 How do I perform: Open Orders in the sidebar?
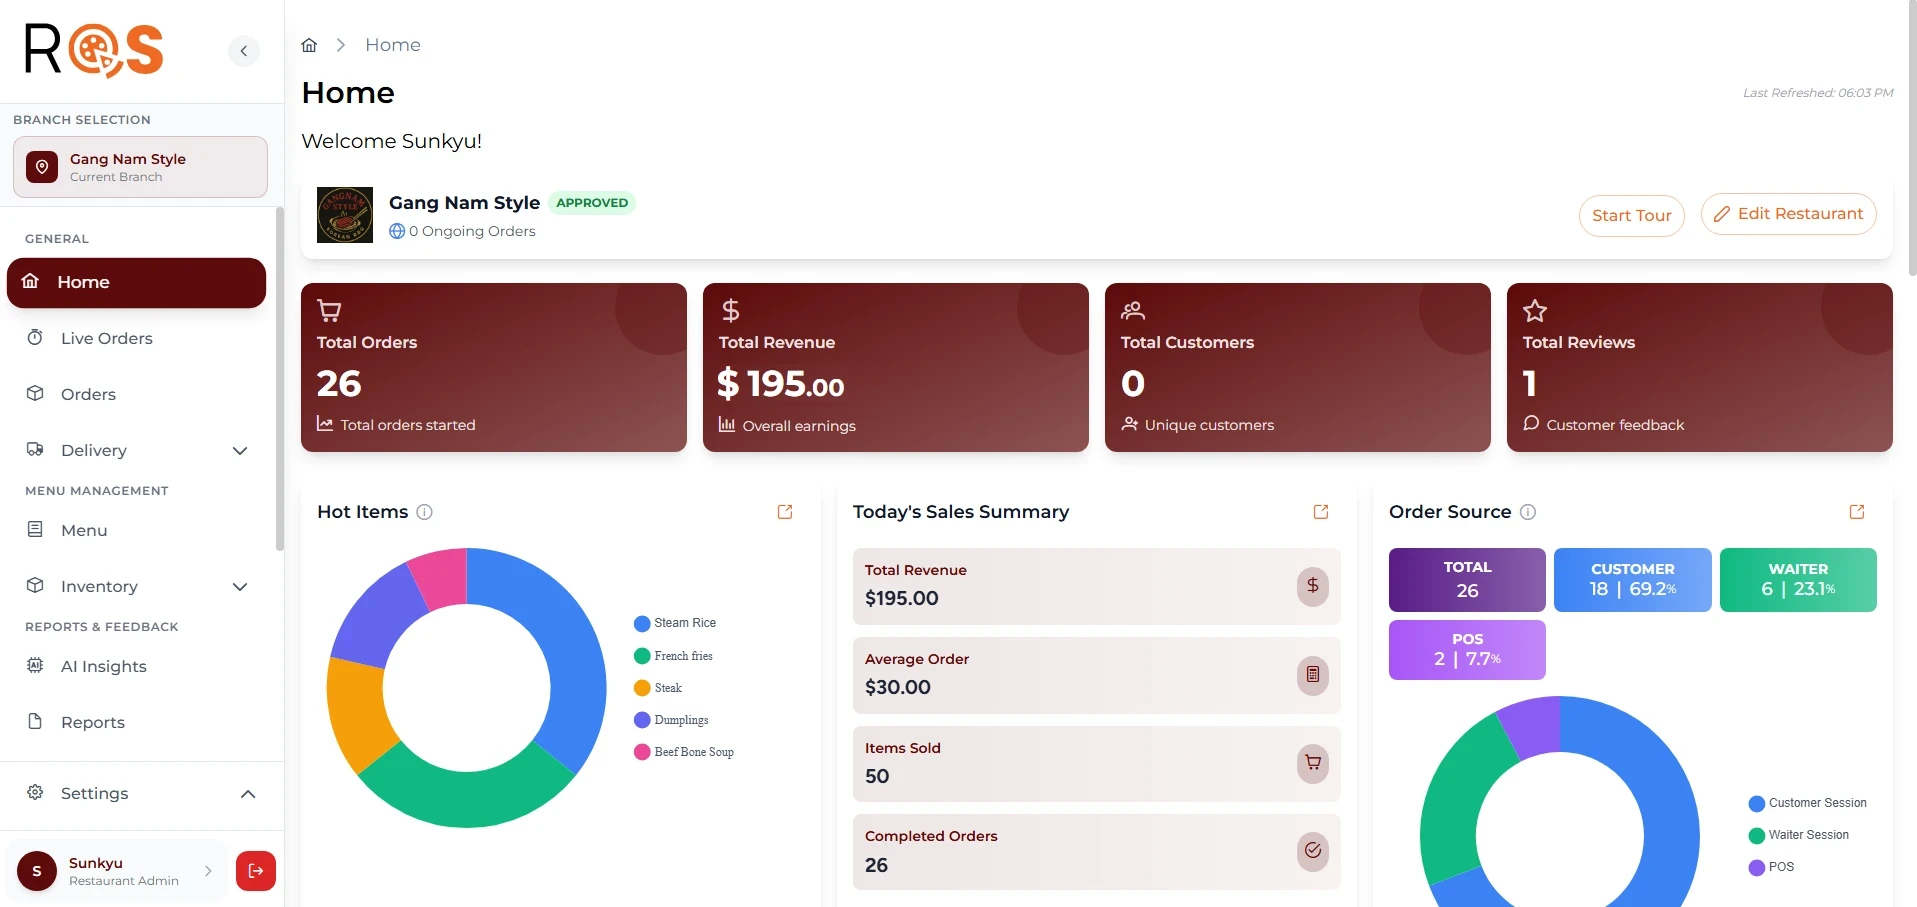pos(136,394)
